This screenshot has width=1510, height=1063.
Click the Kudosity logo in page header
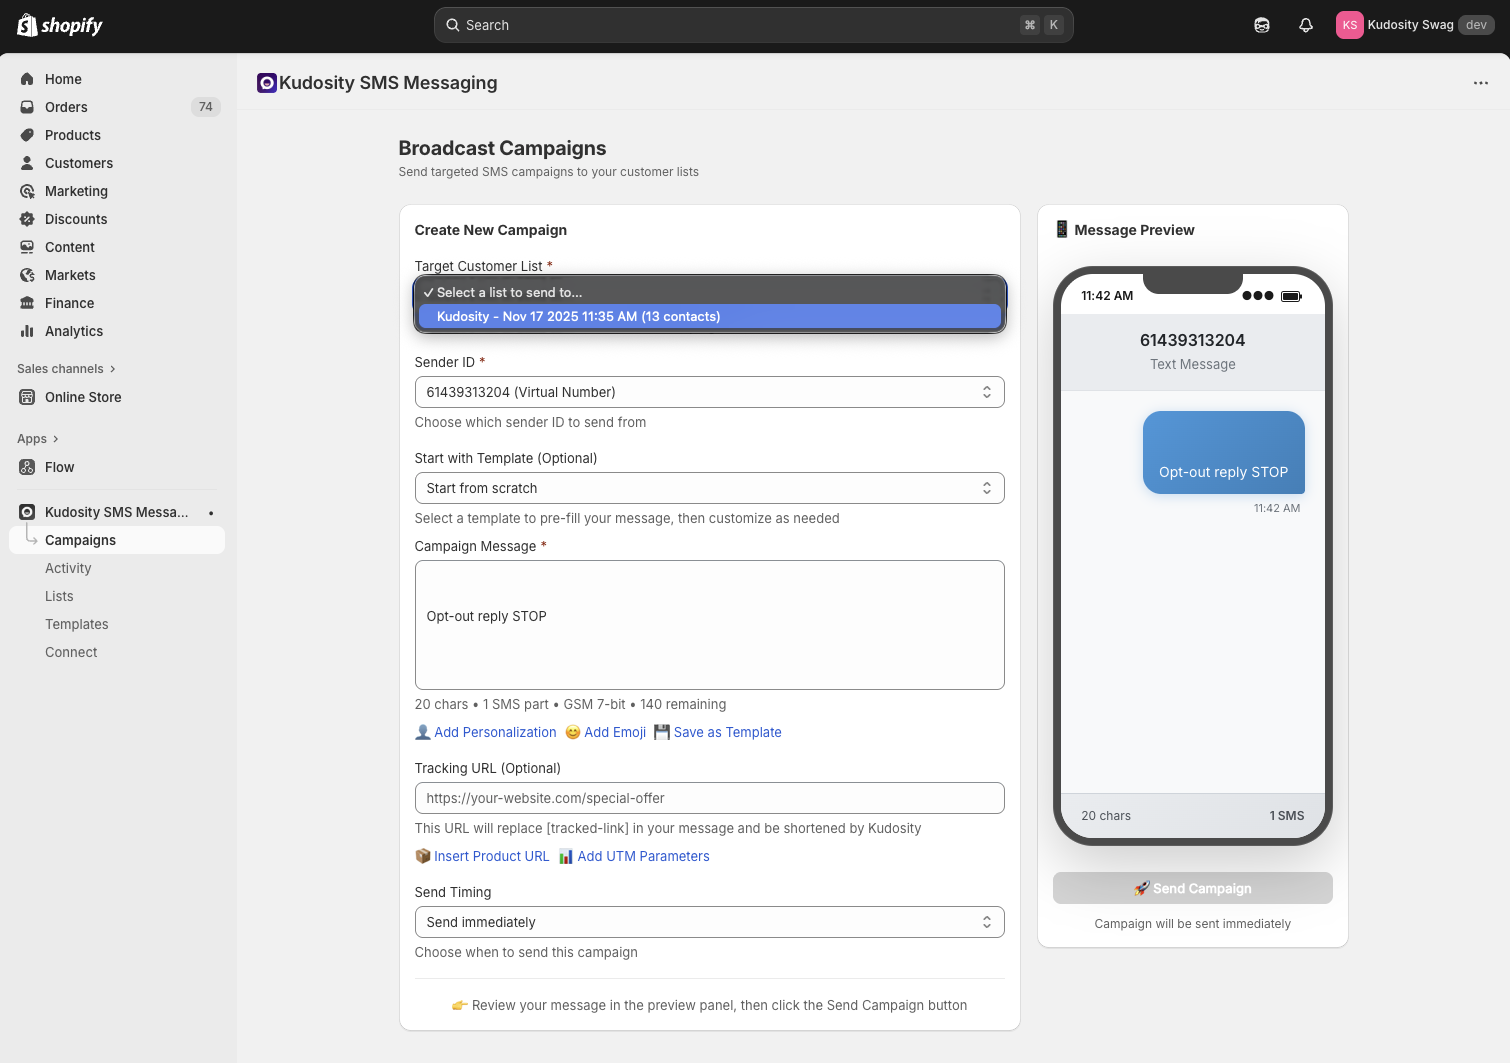click(x=266, y=83)
